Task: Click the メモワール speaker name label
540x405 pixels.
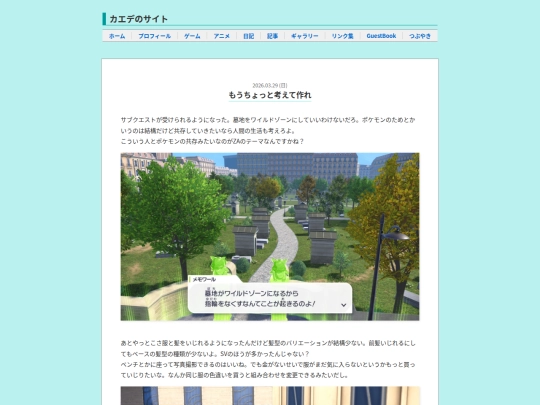Action: pos(204,279)
